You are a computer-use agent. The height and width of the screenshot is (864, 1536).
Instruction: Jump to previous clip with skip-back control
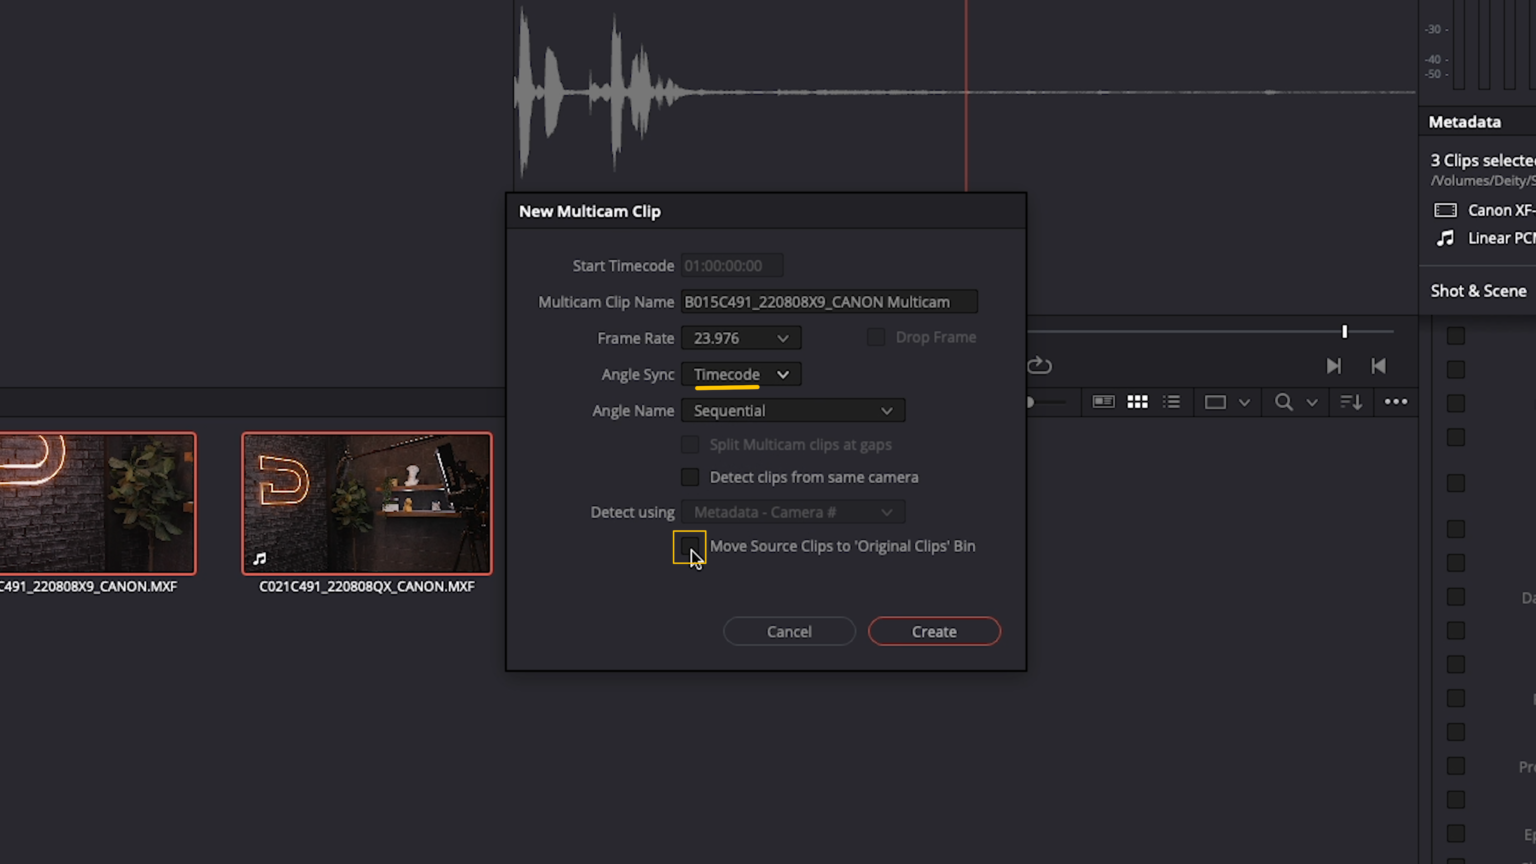pos(1379,366)
